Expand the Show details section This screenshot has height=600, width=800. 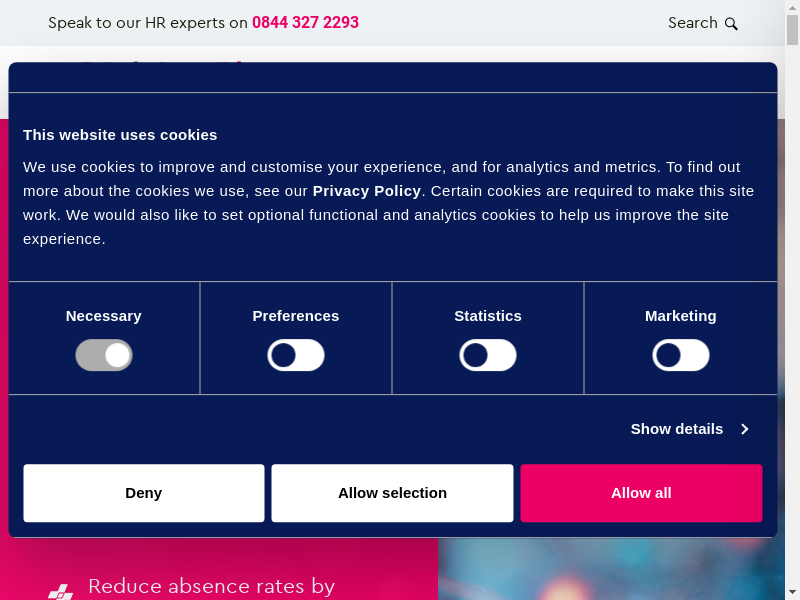pyautogui.click(x=677, y=429)
